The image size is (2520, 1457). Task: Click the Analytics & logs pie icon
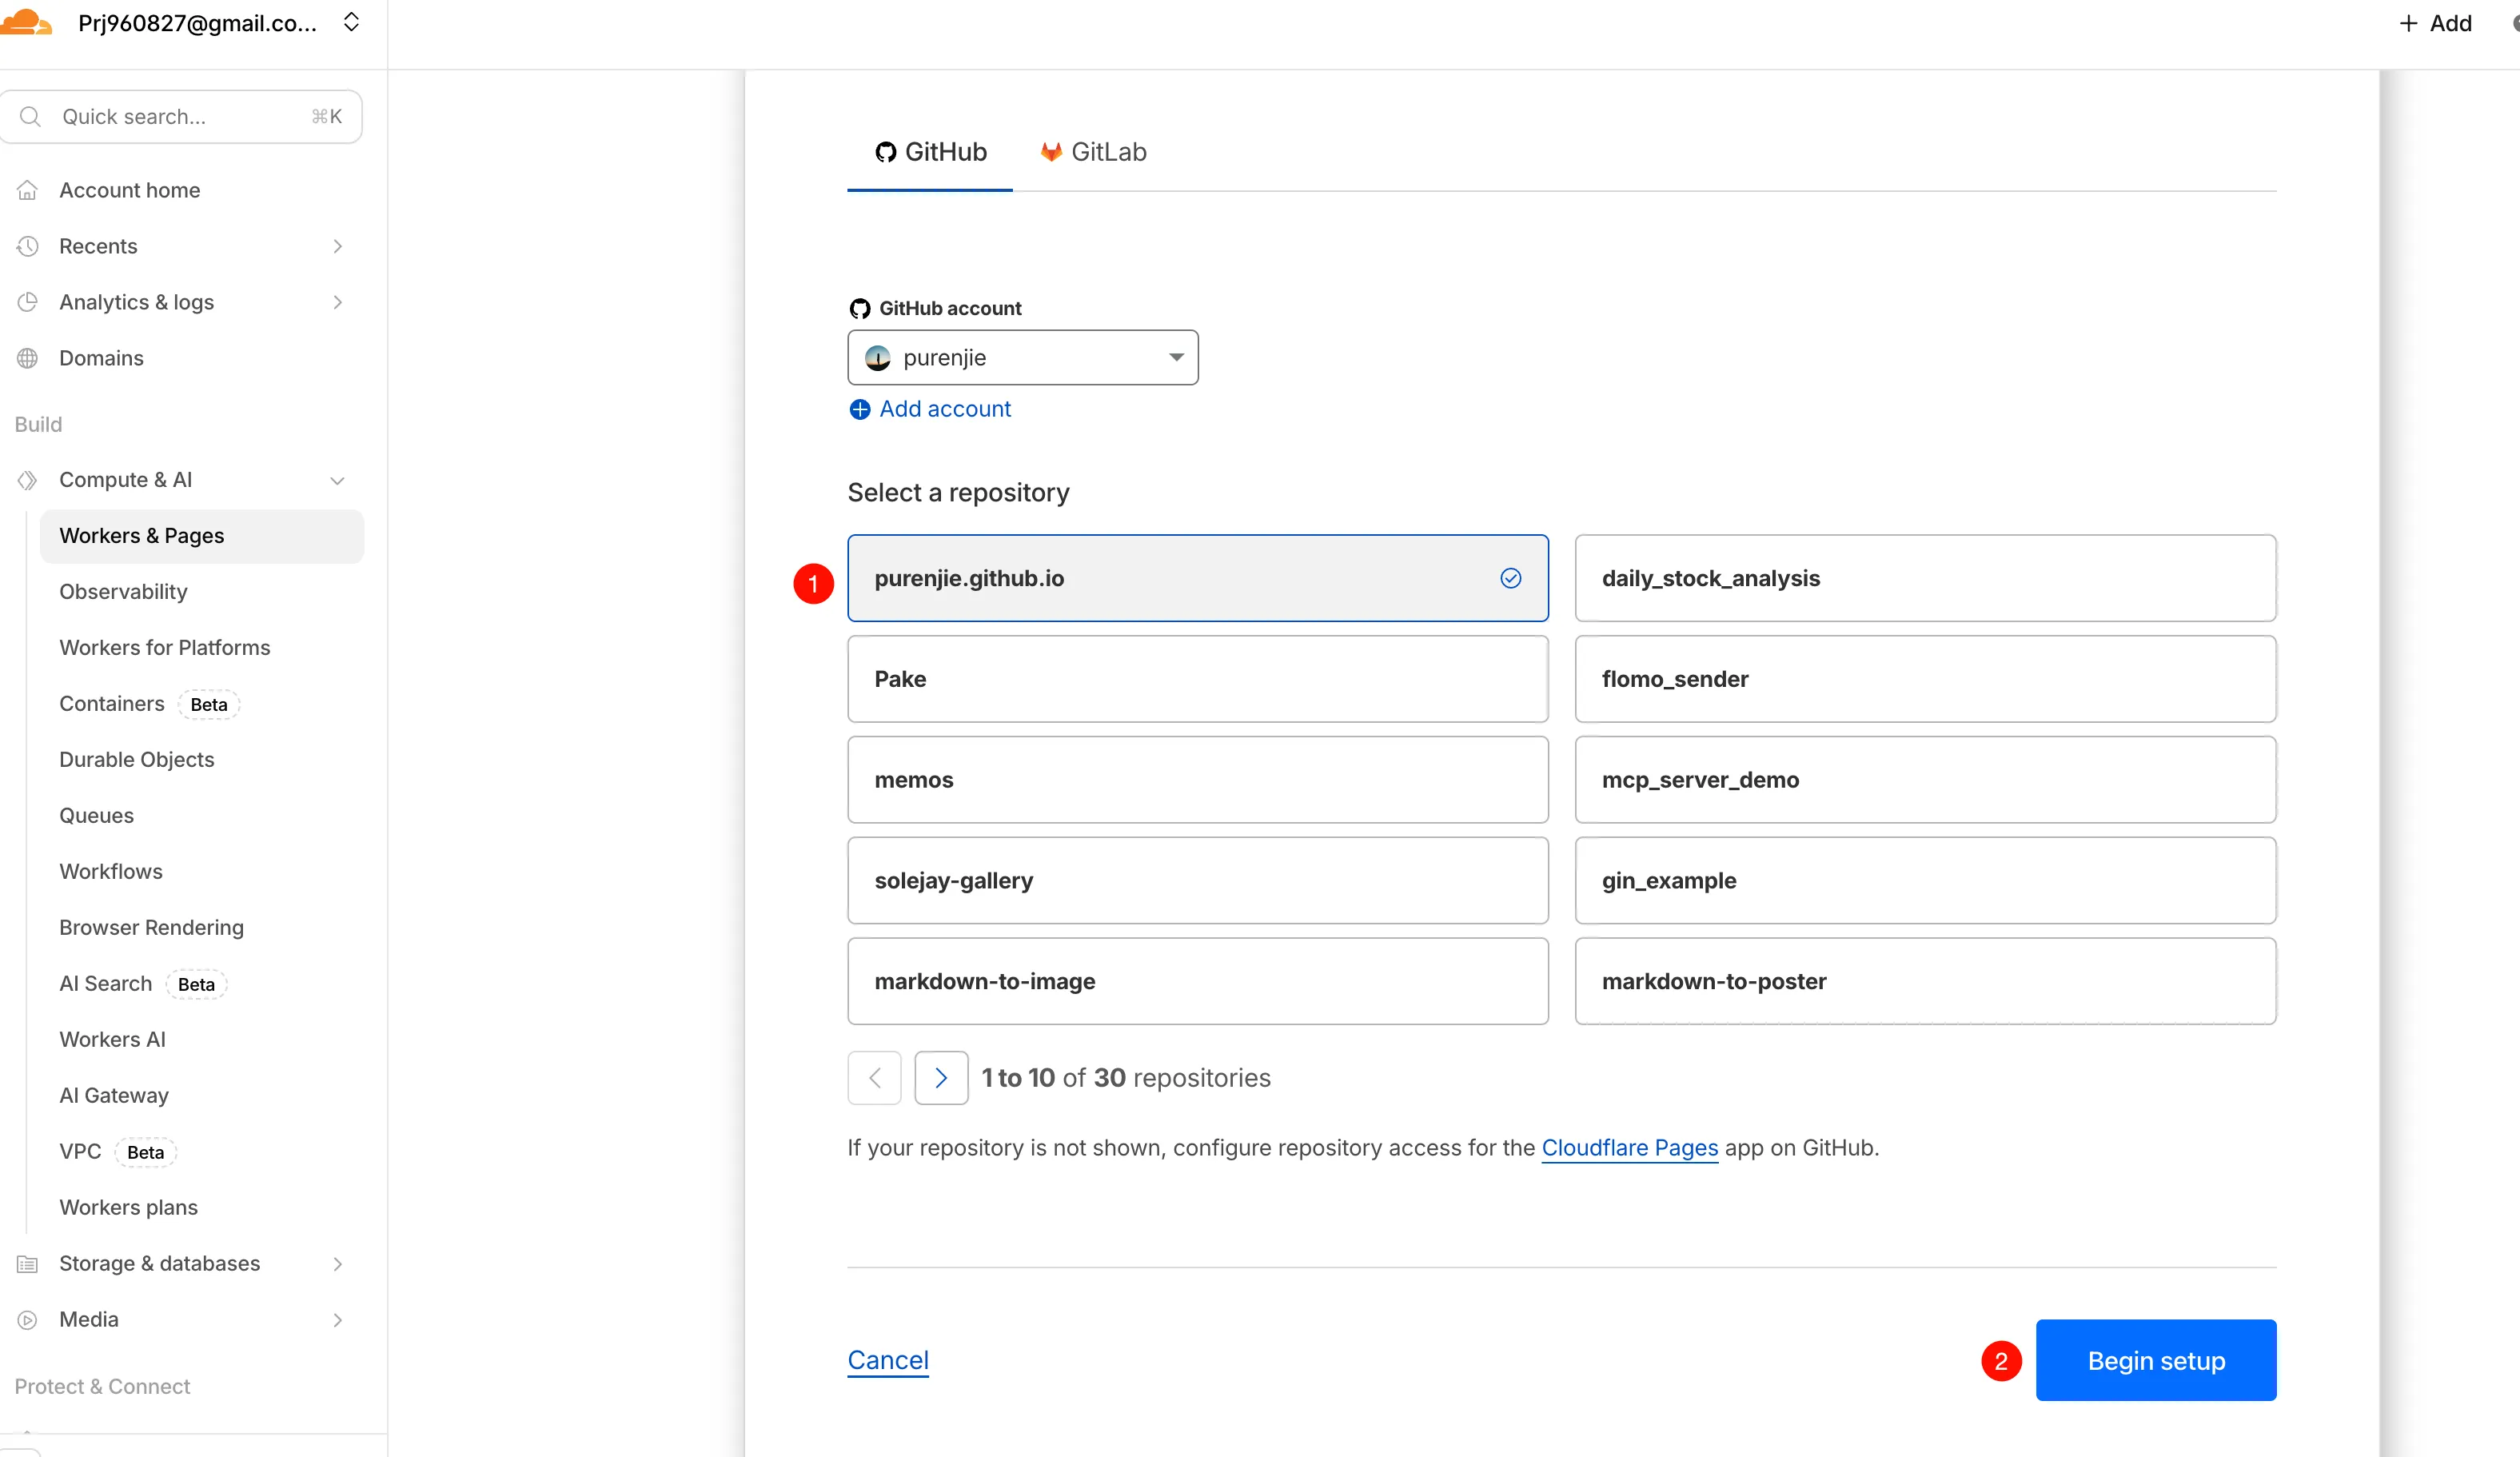(28, 302)
